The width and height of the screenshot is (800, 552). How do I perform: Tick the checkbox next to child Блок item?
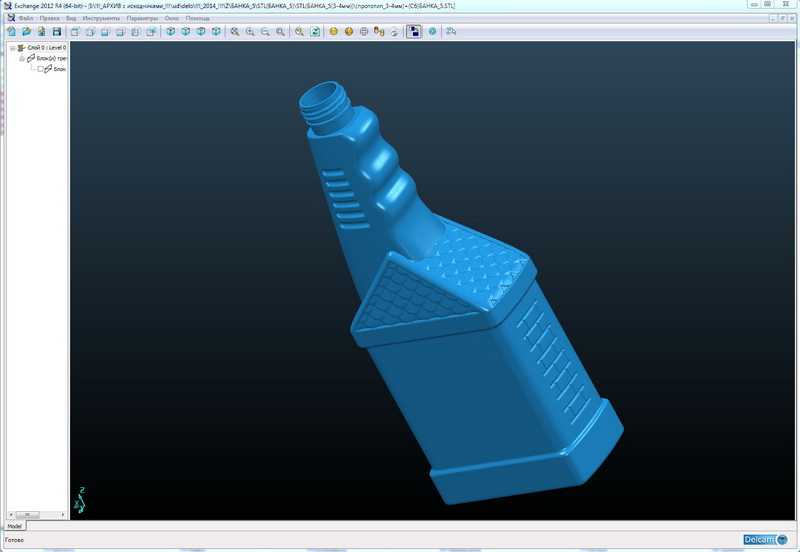pyautogui.click(x=40, y=69)
